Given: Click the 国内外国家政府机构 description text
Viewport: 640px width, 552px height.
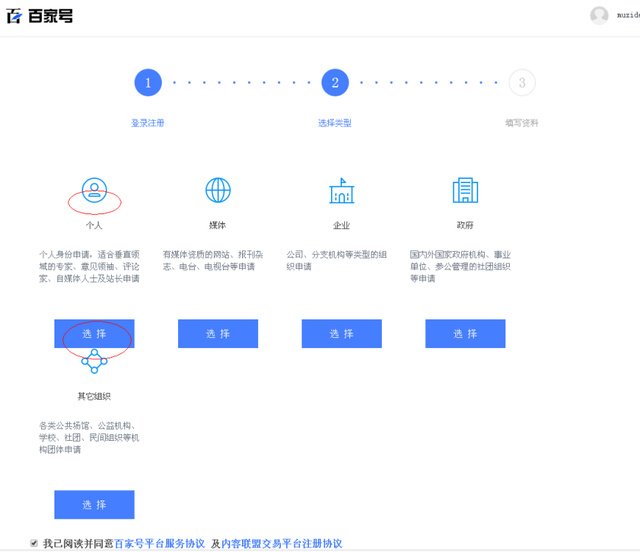Looking at the screenshot, I should (x=460, y=266).
